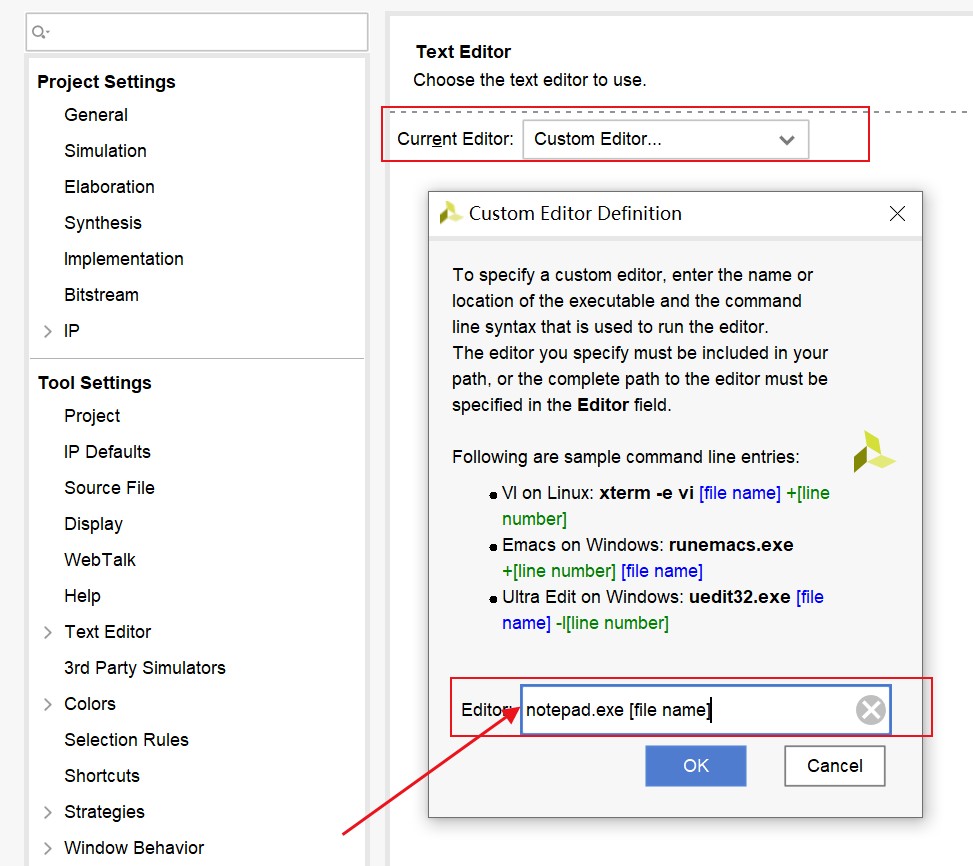Confirm with the OK button
Image resolution: width=973 pixels, height=866 pixels.
(x=696, y=766)
